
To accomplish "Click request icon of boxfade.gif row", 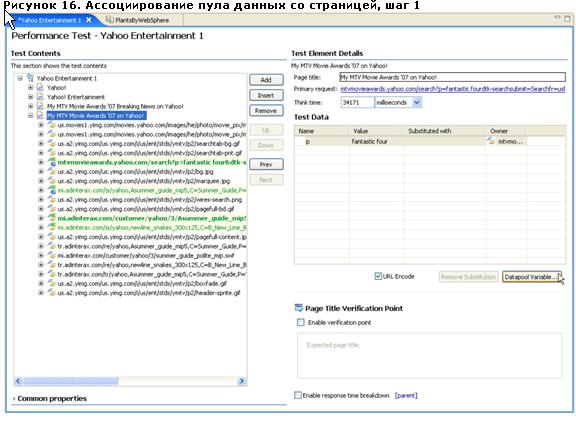I will tap(52, 284).
